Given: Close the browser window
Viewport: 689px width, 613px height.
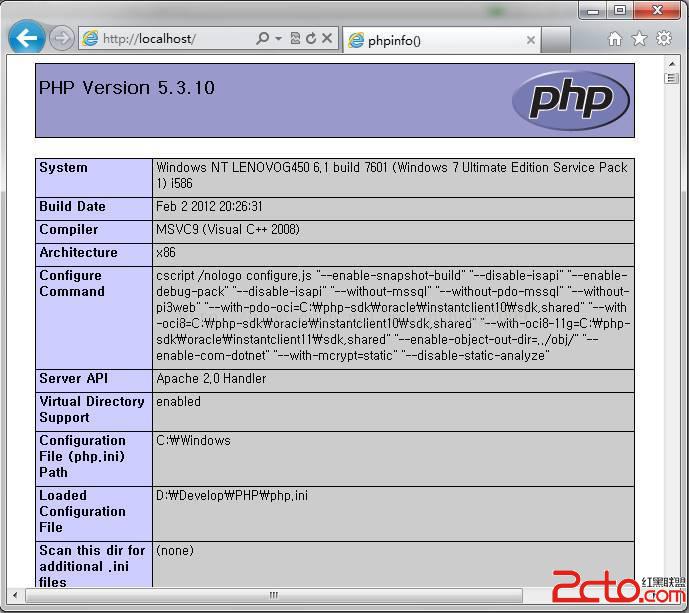Looking at the screenshot, I should click(x=657, y=10).
